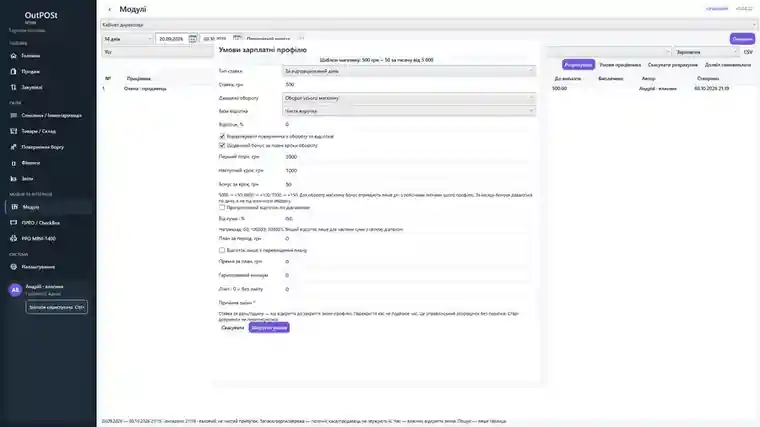Viewport: 760px width, 427px height.
Task: Open the Продаж sidebar menu item
Action: [31, 71]
